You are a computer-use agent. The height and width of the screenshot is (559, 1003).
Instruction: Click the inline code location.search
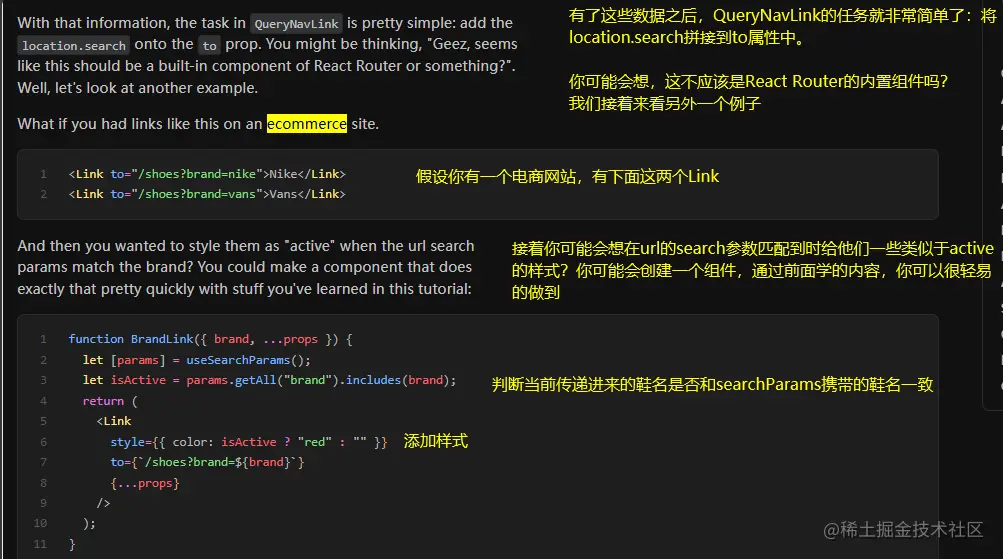[74, 45]
